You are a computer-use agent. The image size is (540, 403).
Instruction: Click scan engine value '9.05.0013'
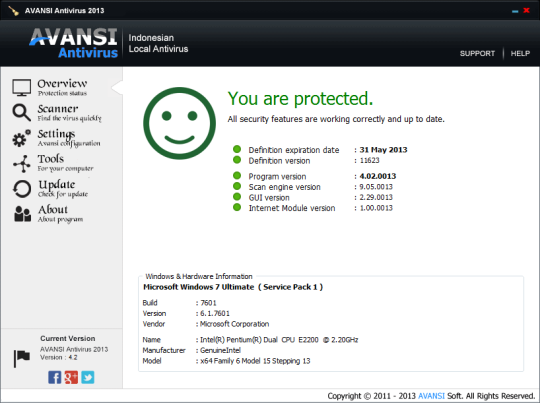[376, 187]
